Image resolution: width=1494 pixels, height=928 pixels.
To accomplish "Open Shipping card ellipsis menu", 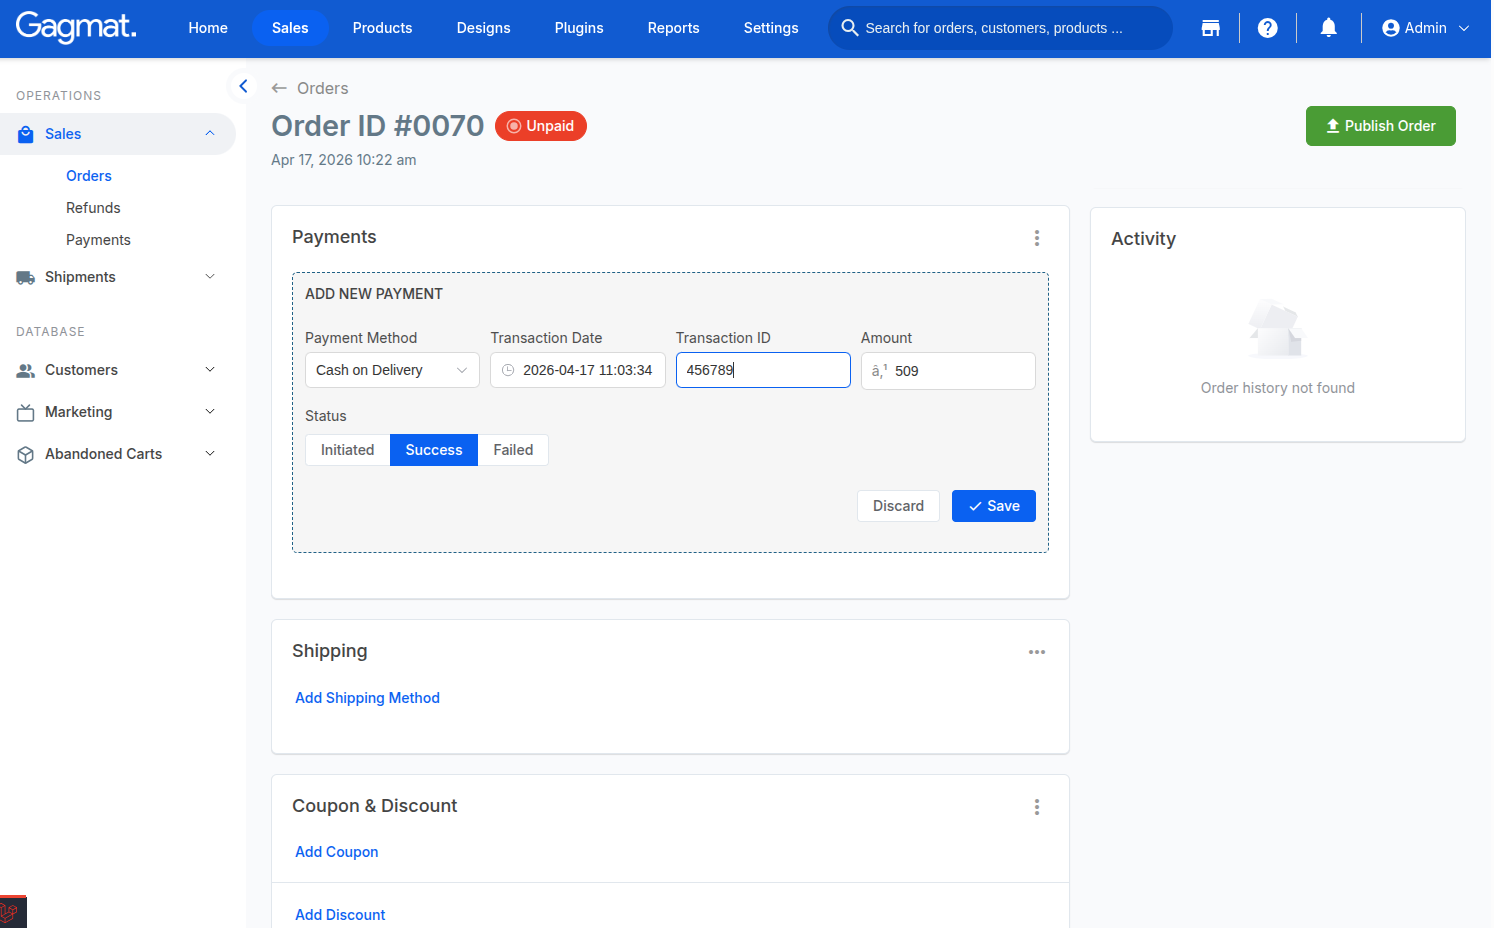I will click(x=1036, y=652).
